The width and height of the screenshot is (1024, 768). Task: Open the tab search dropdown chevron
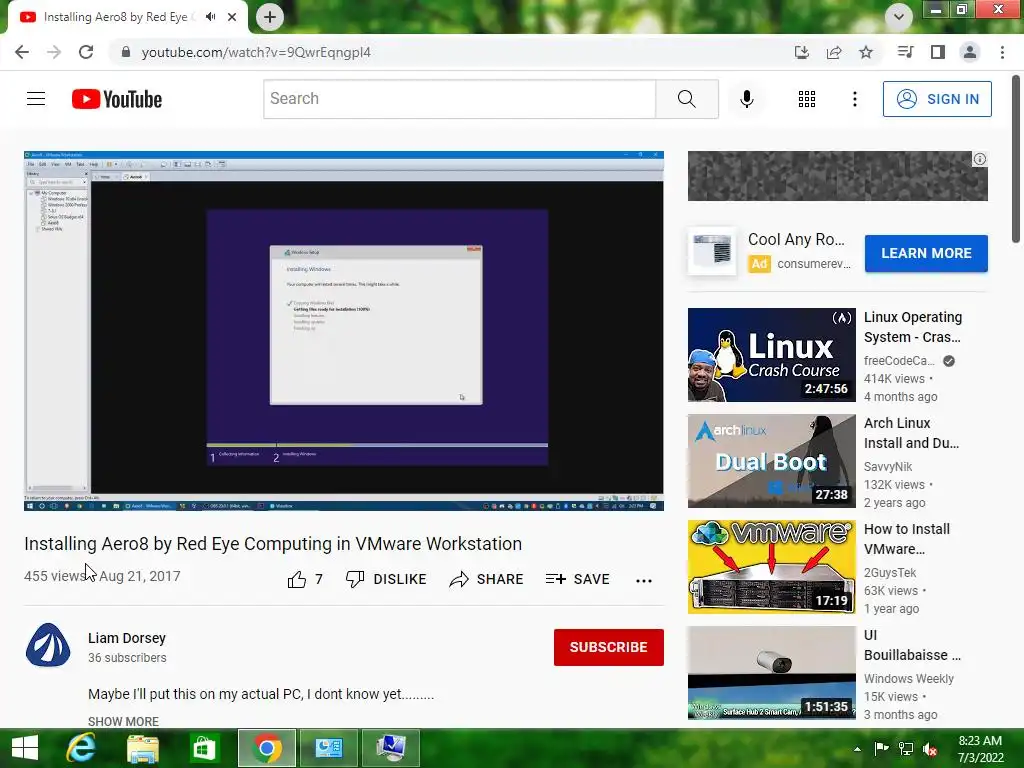click(x=899, y=17)
